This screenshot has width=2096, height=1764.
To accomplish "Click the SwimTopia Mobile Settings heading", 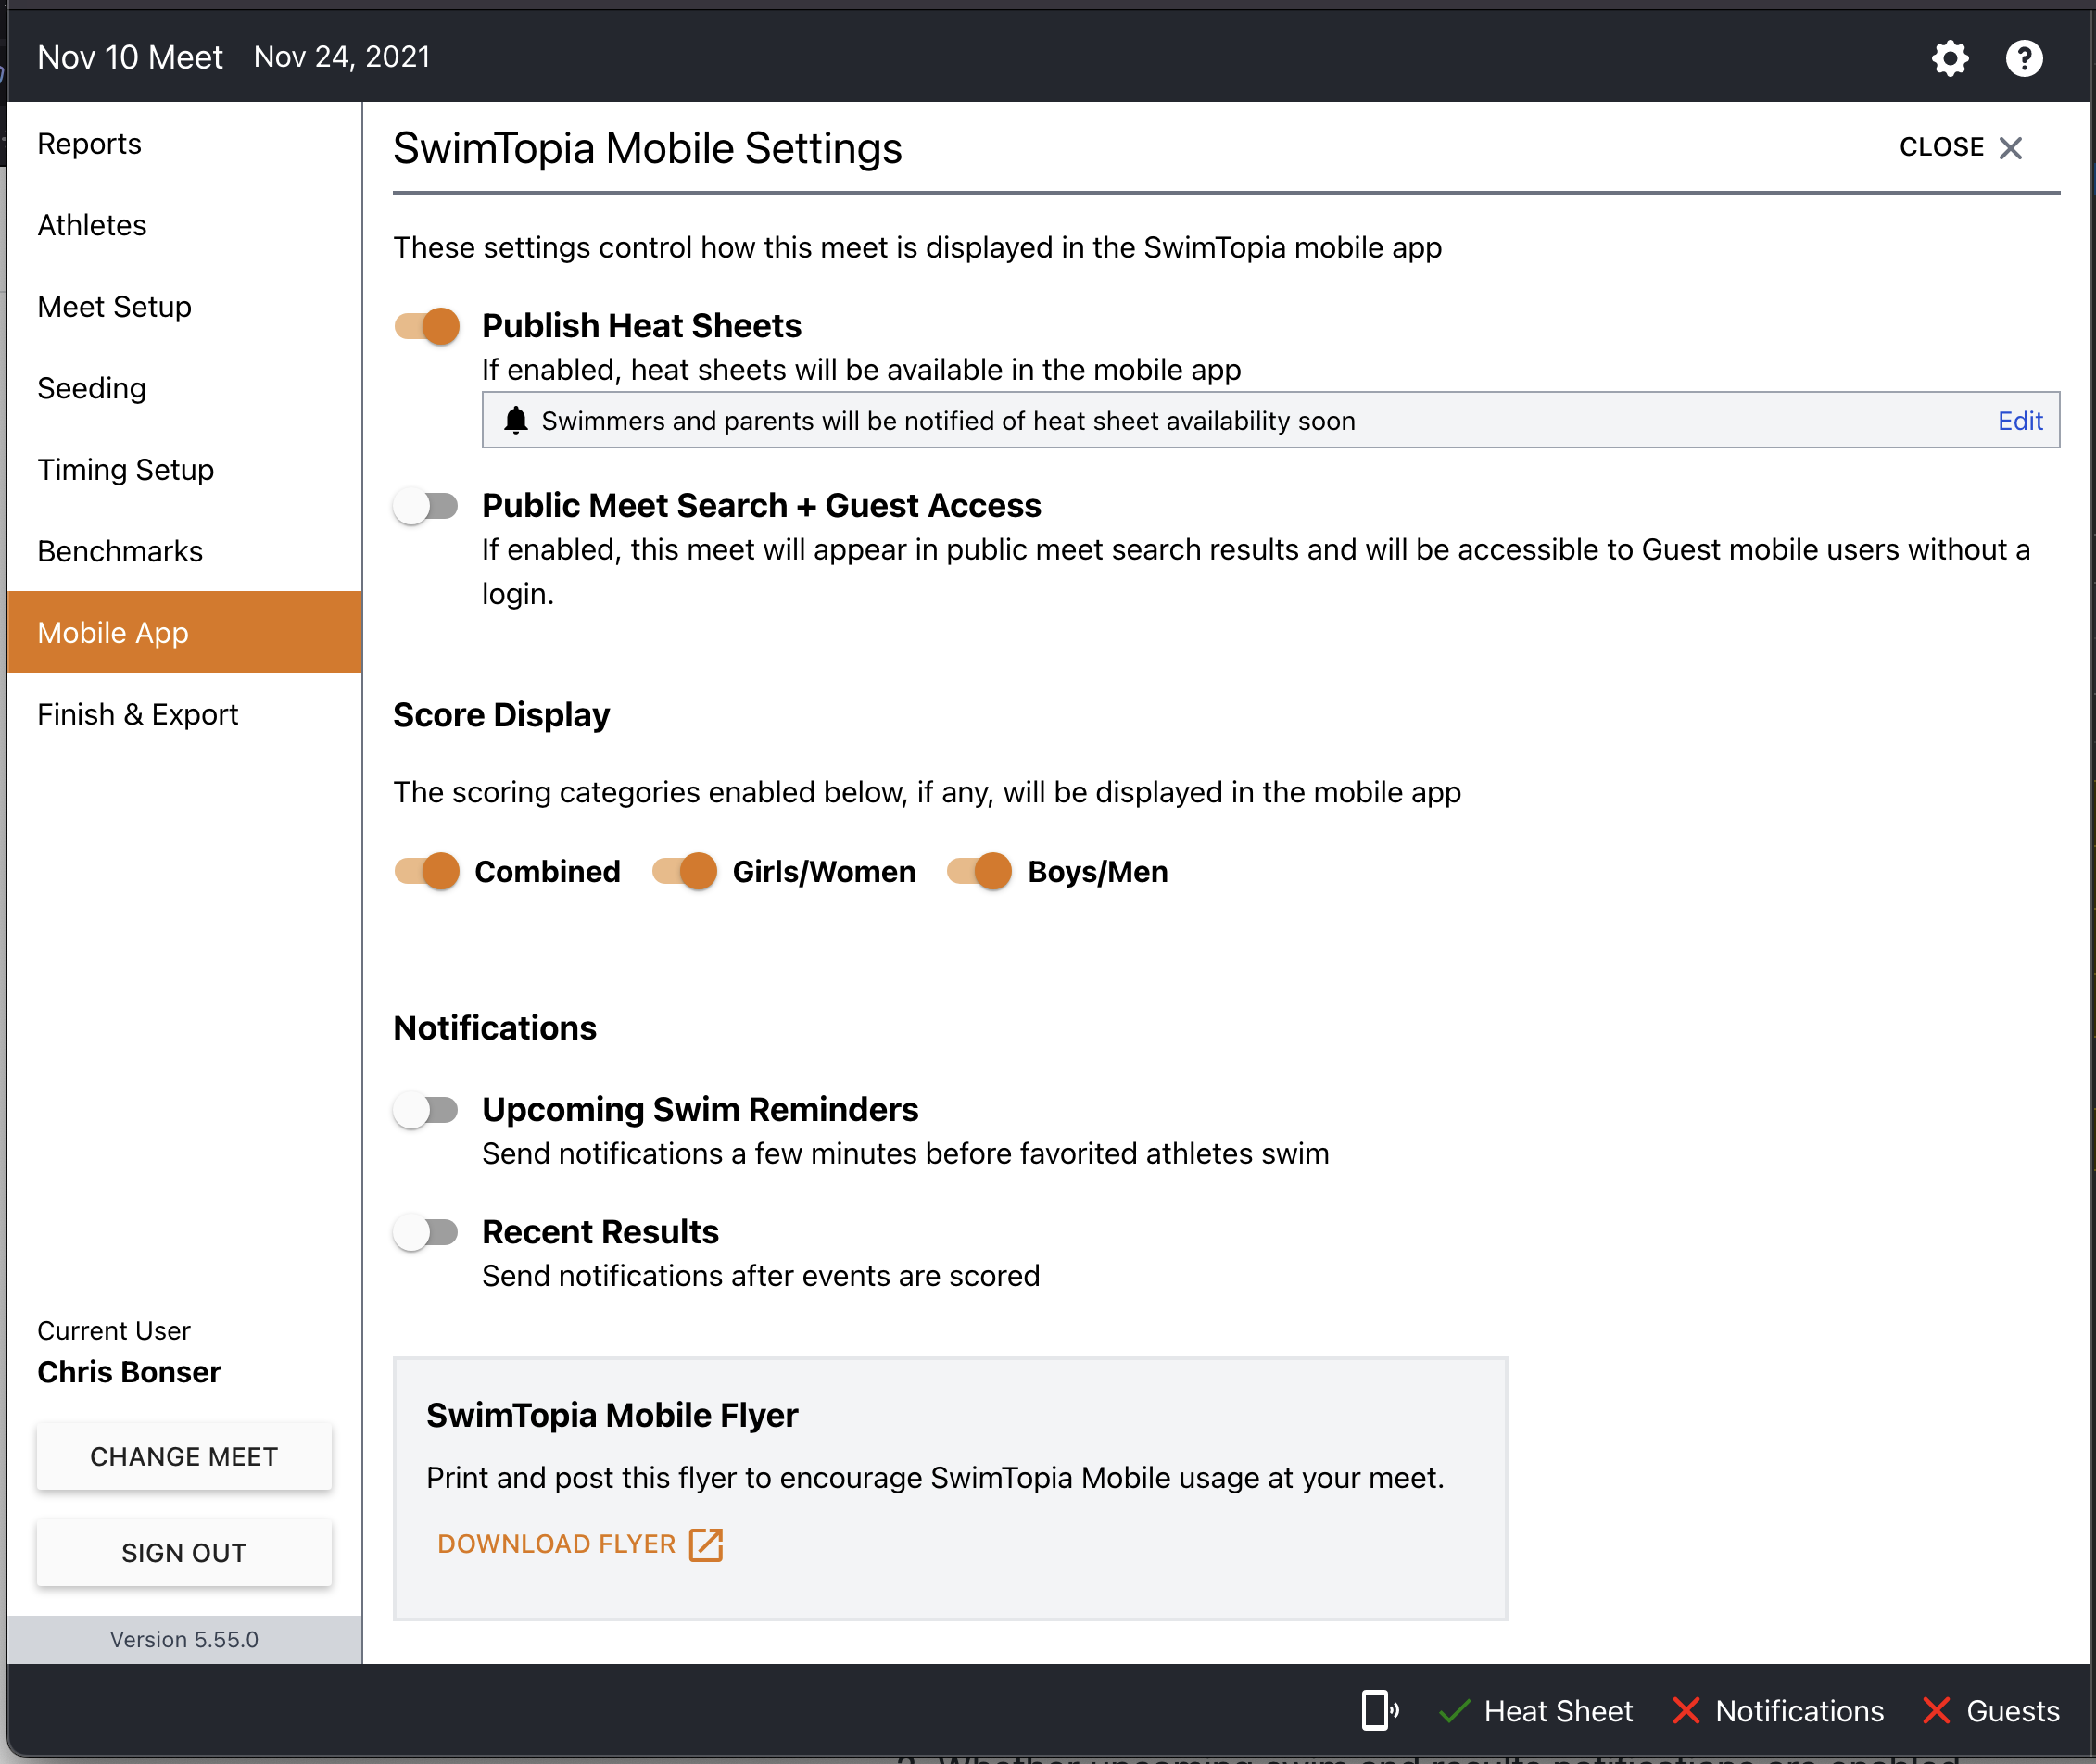I will click(x=647, y=148).
